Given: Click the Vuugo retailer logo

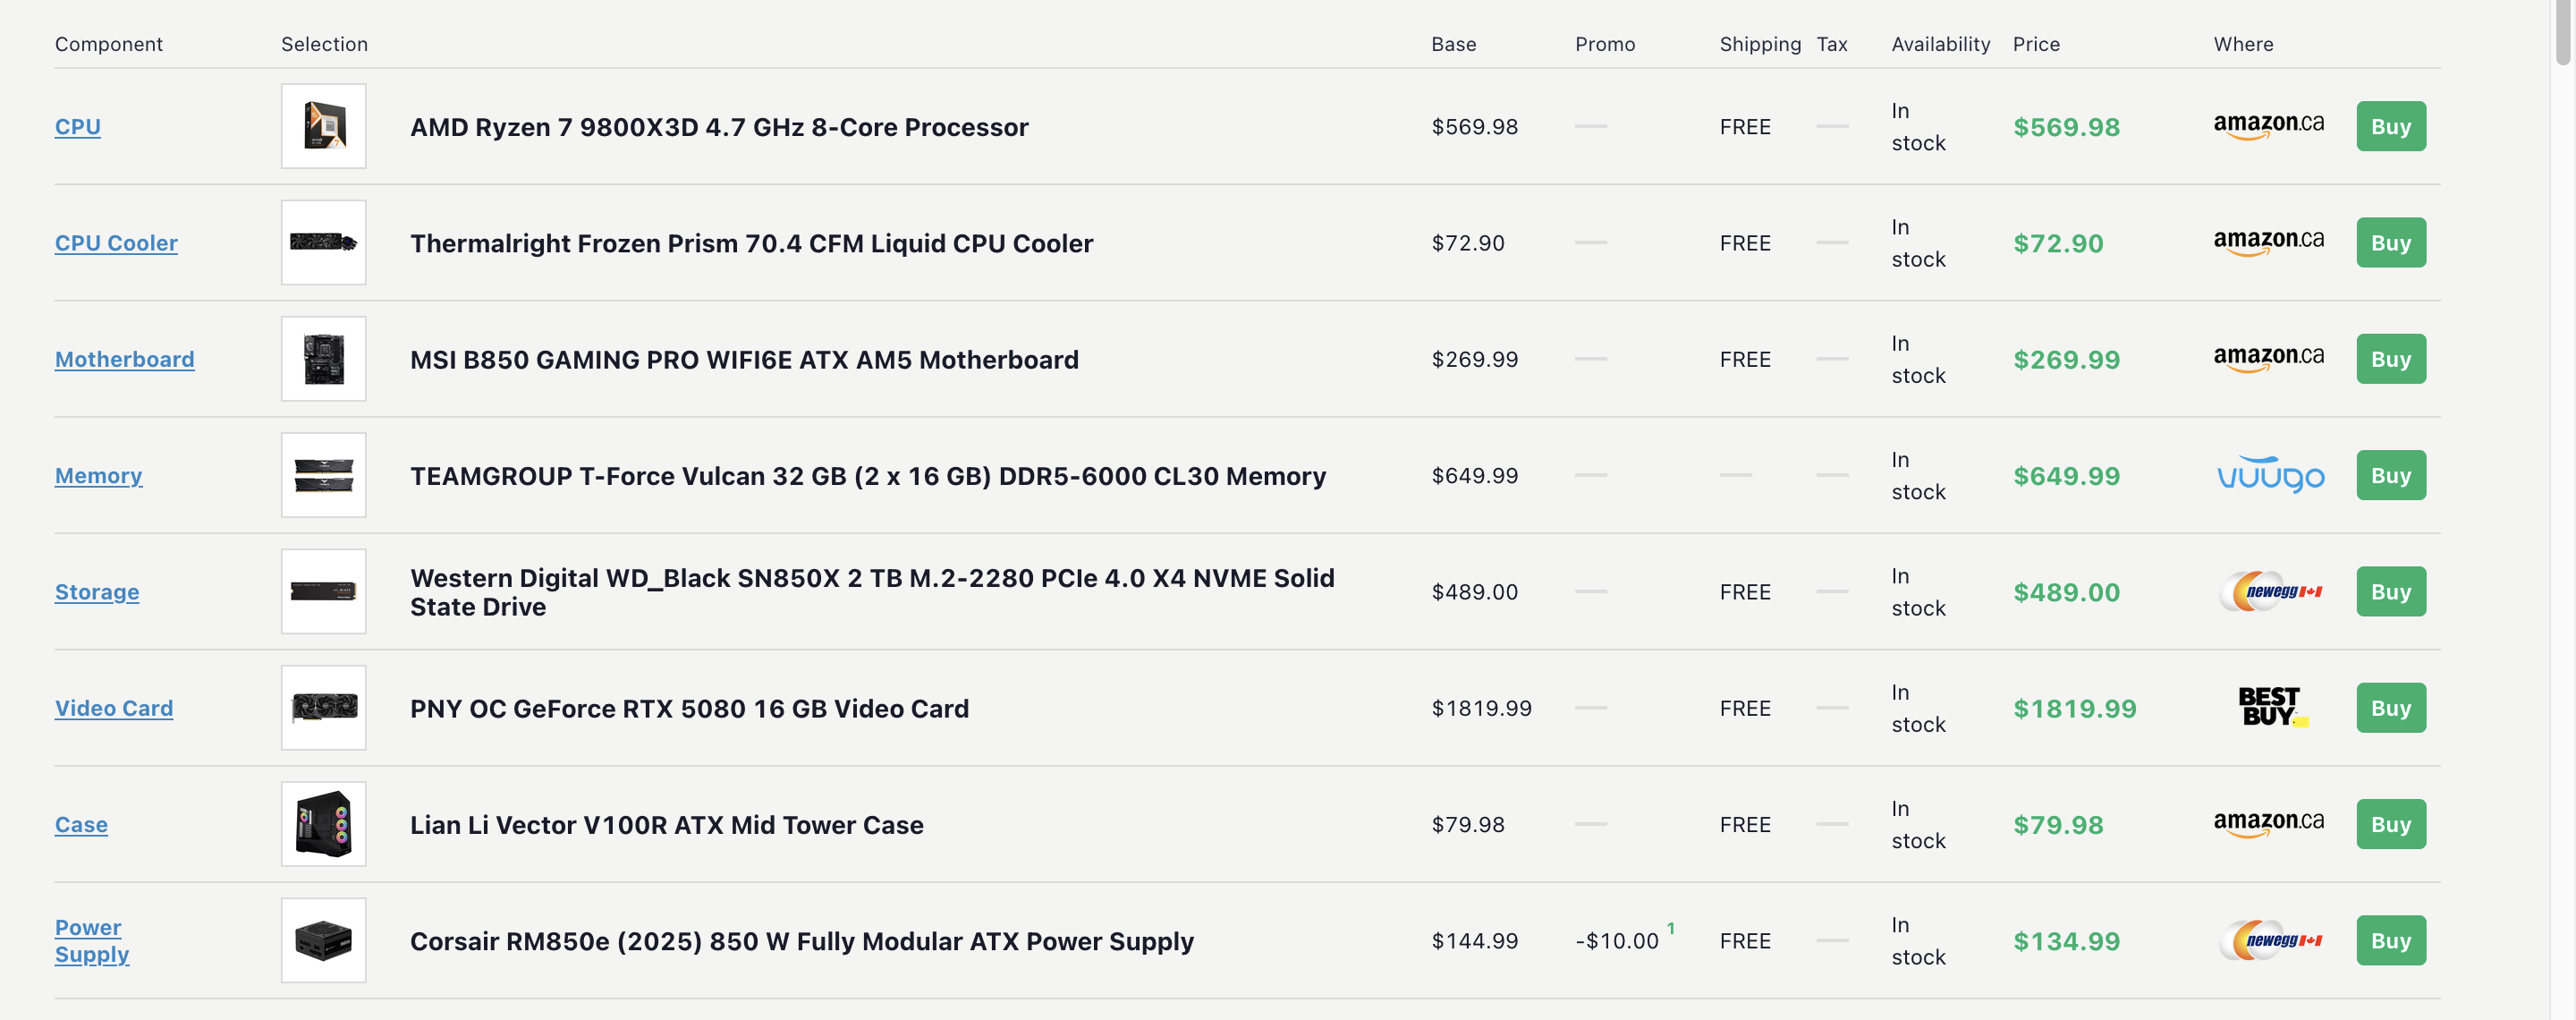Looking at the screenshot, I should point(2270,475).
